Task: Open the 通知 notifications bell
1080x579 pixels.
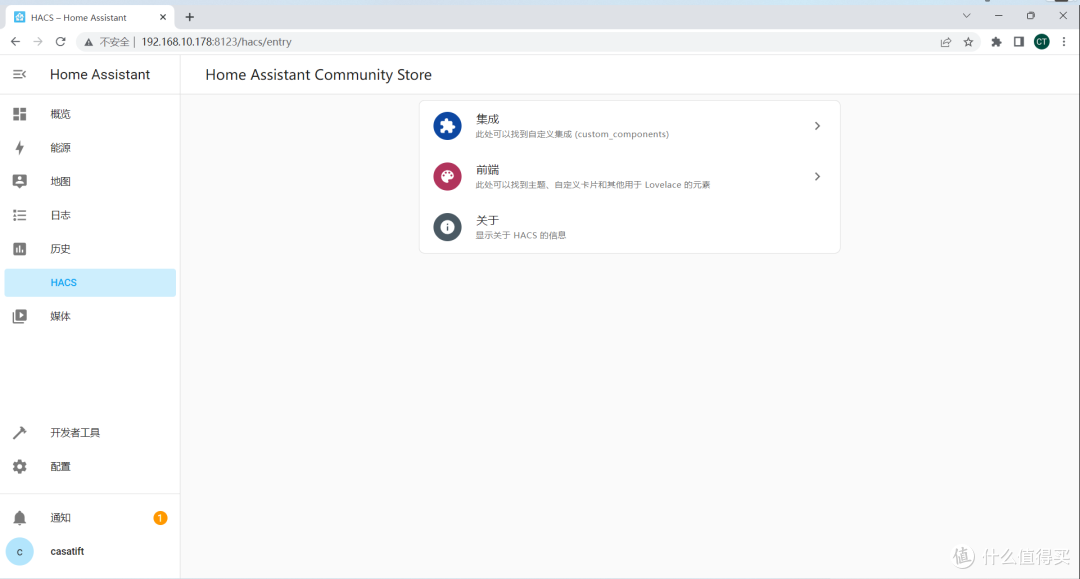Action: tap(19, 518)
